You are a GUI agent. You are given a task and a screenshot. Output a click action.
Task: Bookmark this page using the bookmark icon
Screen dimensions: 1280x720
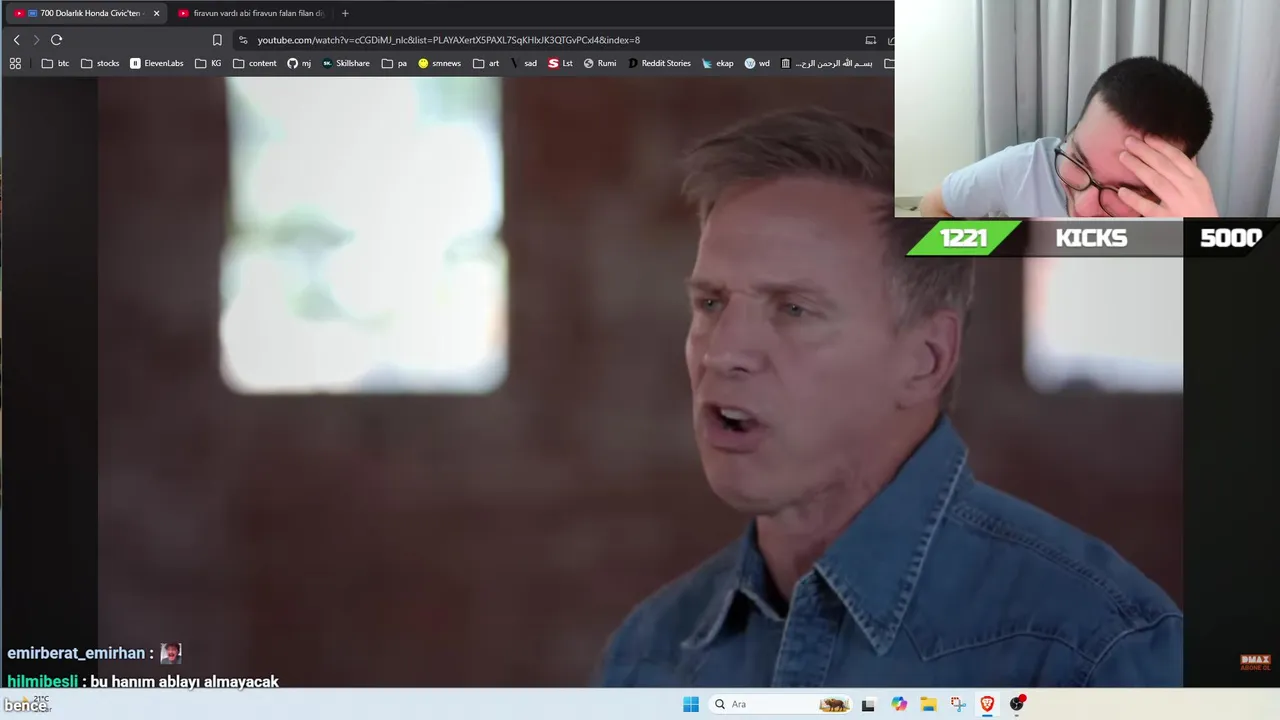pos(217,40)
